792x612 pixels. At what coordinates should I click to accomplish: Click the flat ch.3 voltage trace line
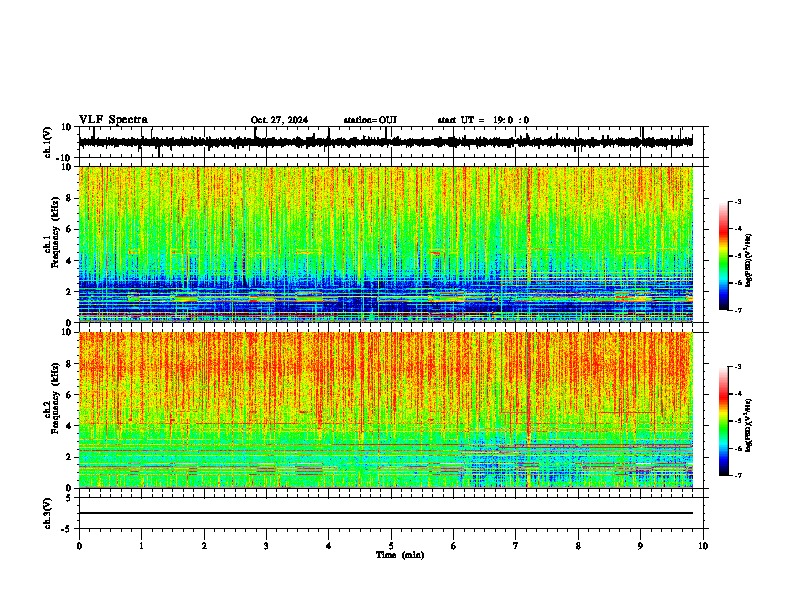coord(386,513)
